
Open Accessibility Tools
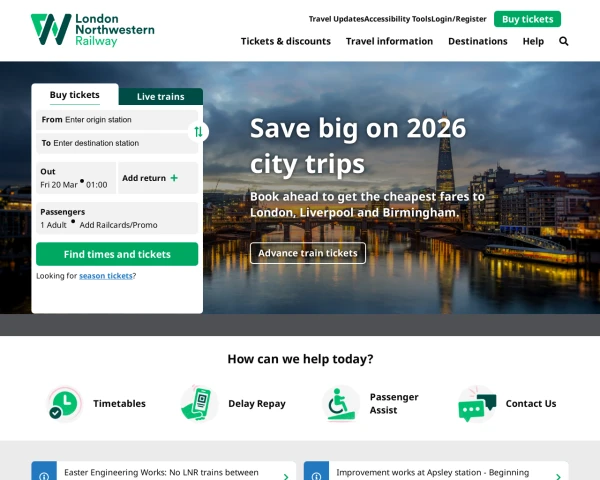coord(398,19)
